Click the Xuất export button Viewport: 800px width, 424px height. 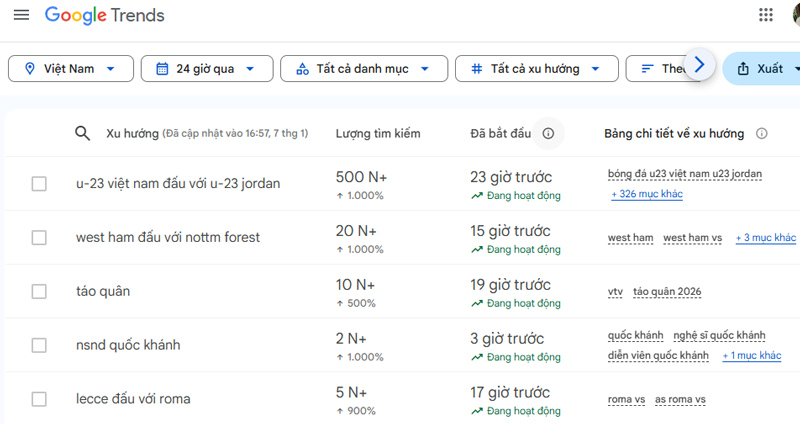point(763,68)
